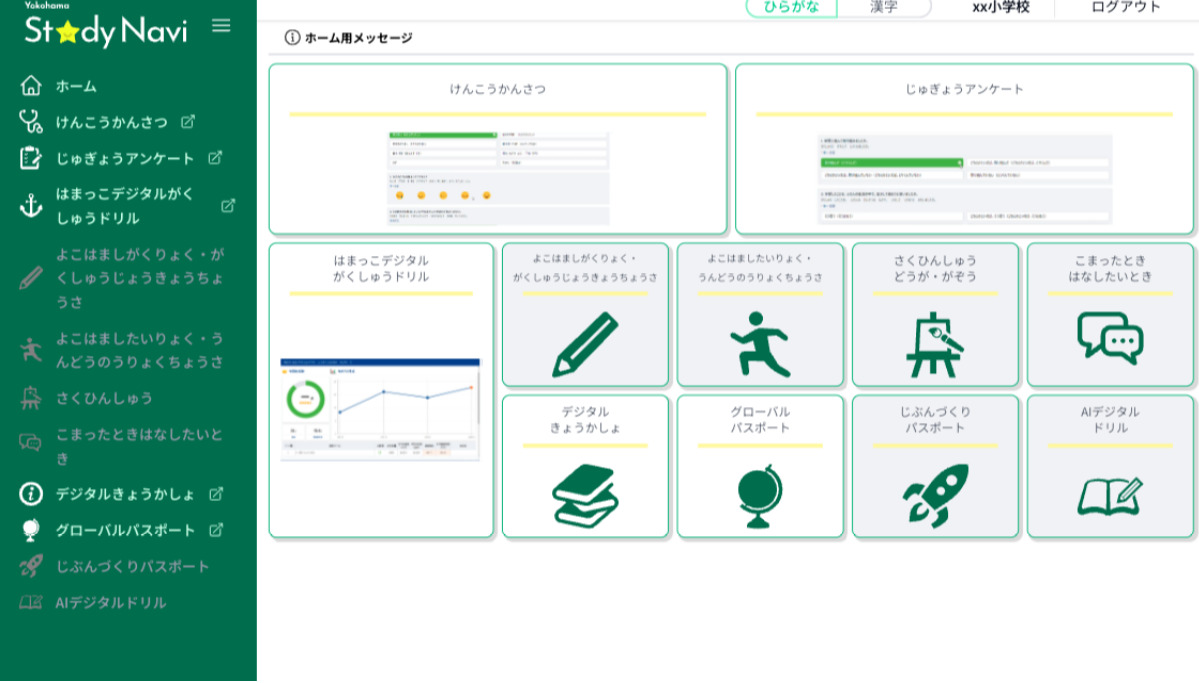
Task: Select ホーム in the sidebar
Action: tap(76, 86)
